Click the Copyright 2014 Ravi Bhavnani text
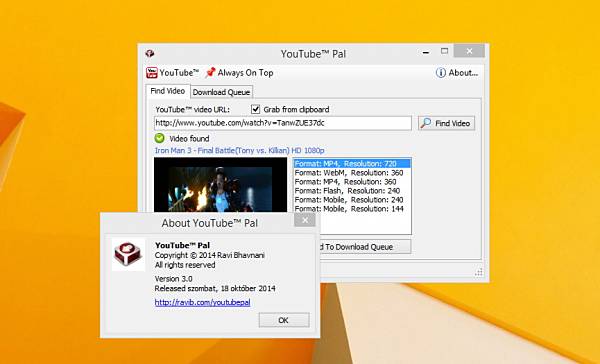This screenshot has height=364, width=600. (x=210, y=255)
